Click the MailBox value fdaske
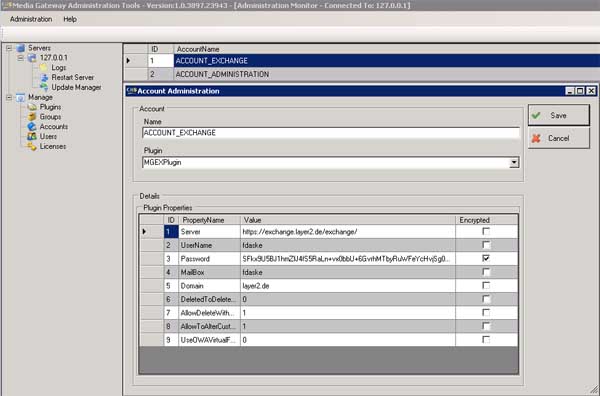 coord(348,272)
